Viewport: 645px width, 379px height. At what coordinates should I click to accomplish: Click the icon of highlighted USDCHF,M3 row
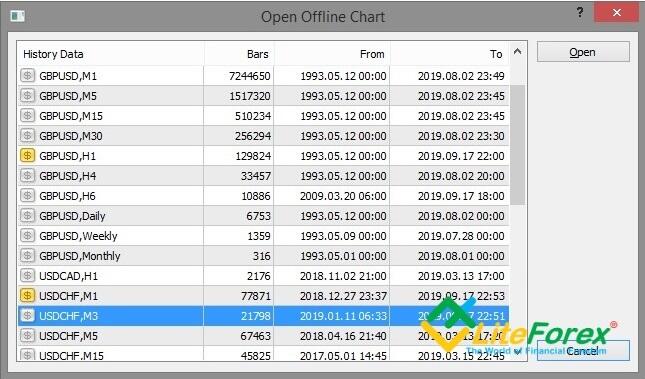click(28, 316)
